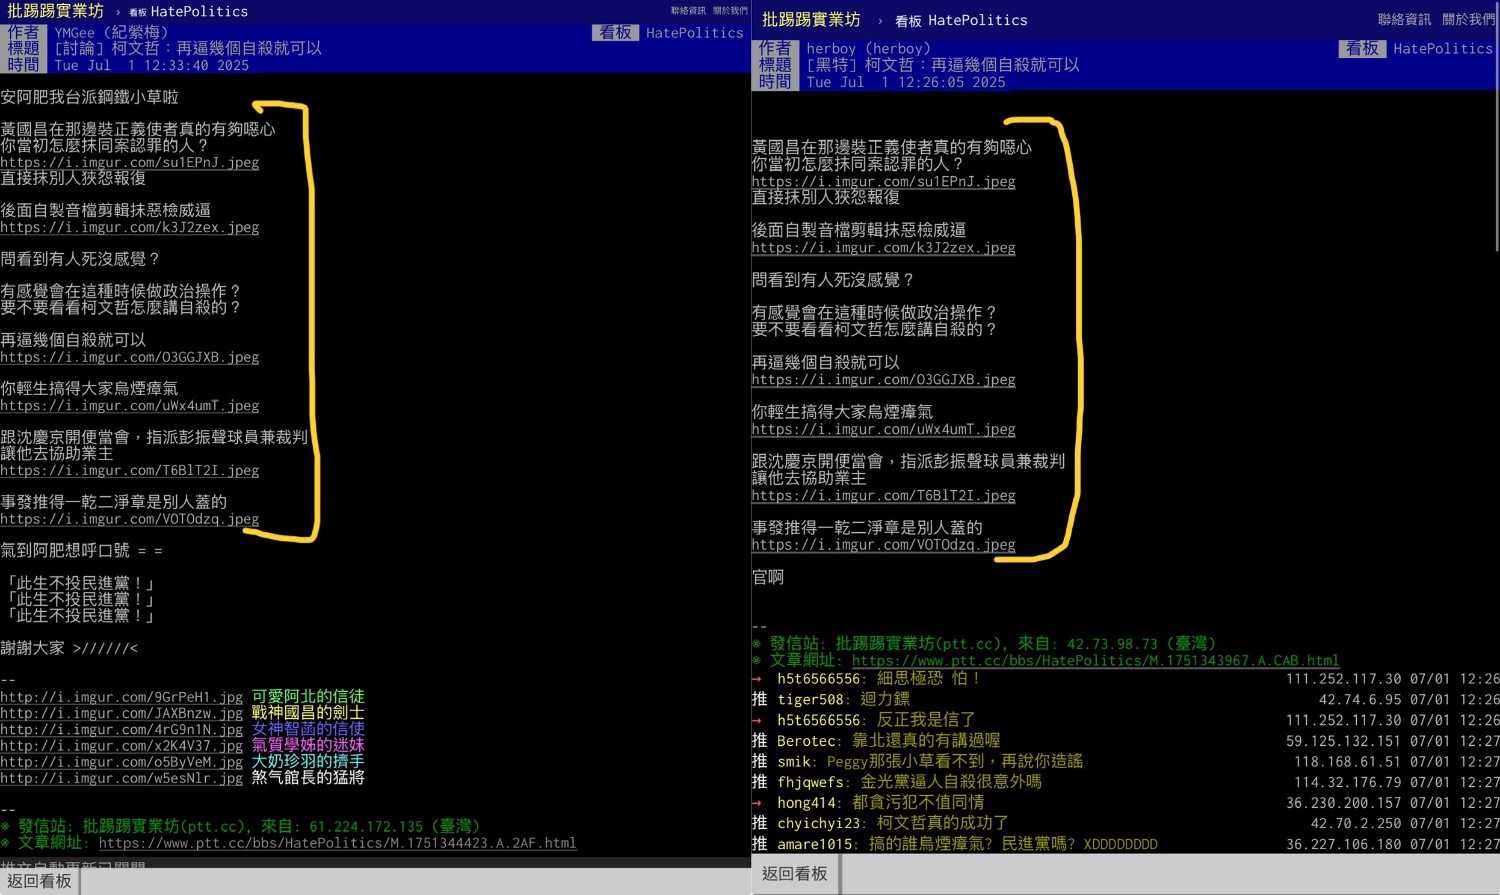
Task: Click 官啊 line in right post
Action: pyautogui.click(x=768, y=577)
